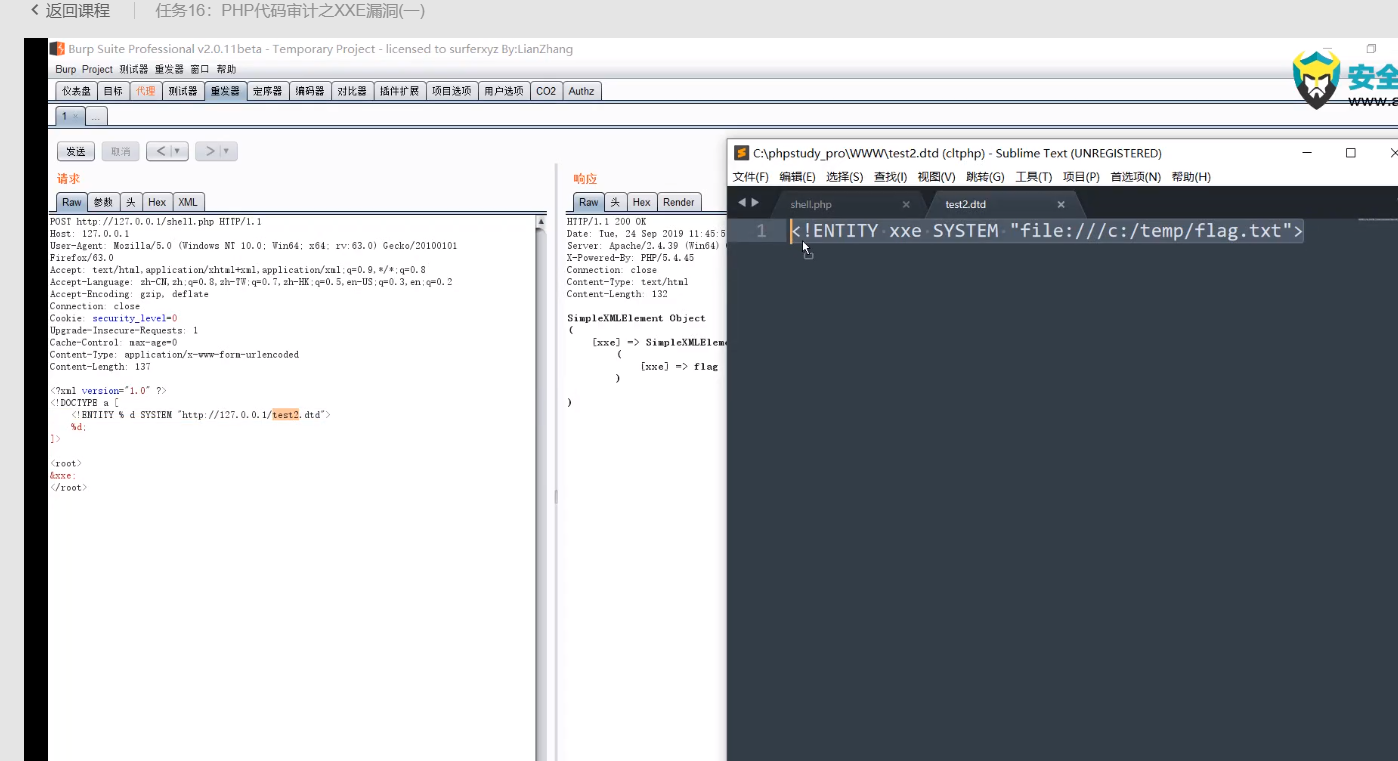Click the <!DOCTYPE a [ line in the request
Screen dimensions: 1398x761
pos(84,402)
